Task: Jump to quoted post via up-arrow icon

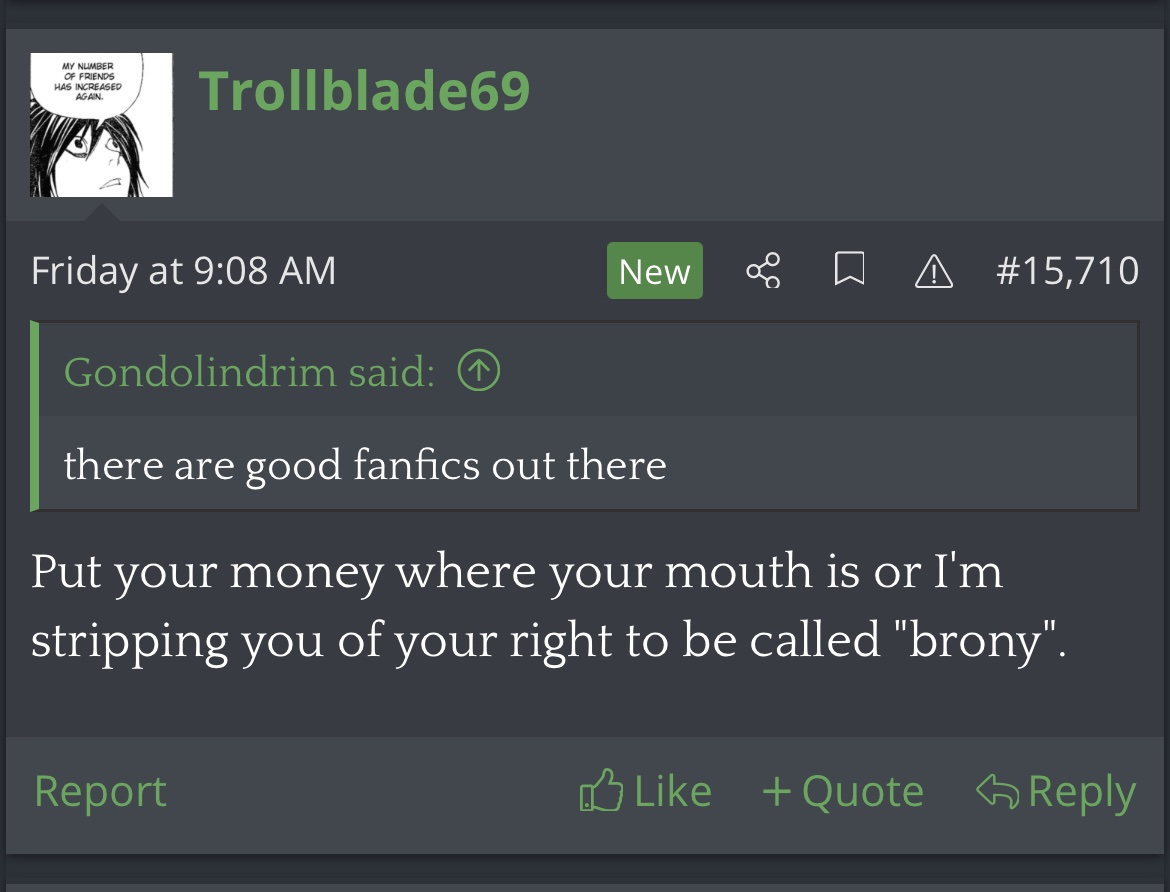Action: pyautogui.click(x=478, y=372)
